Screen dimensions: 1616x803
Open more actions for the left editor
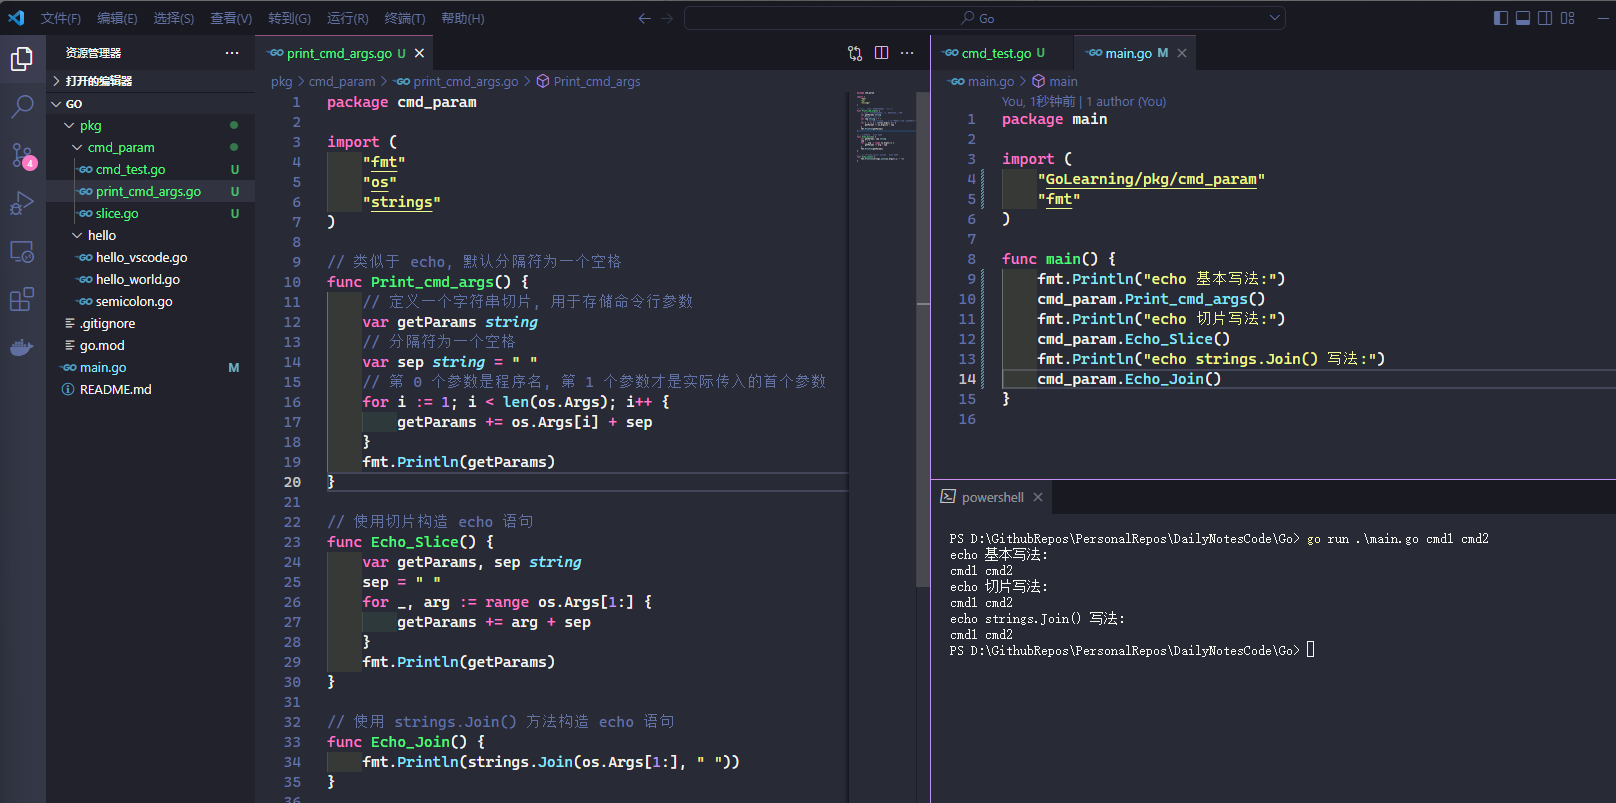click(x=907, y=53)
